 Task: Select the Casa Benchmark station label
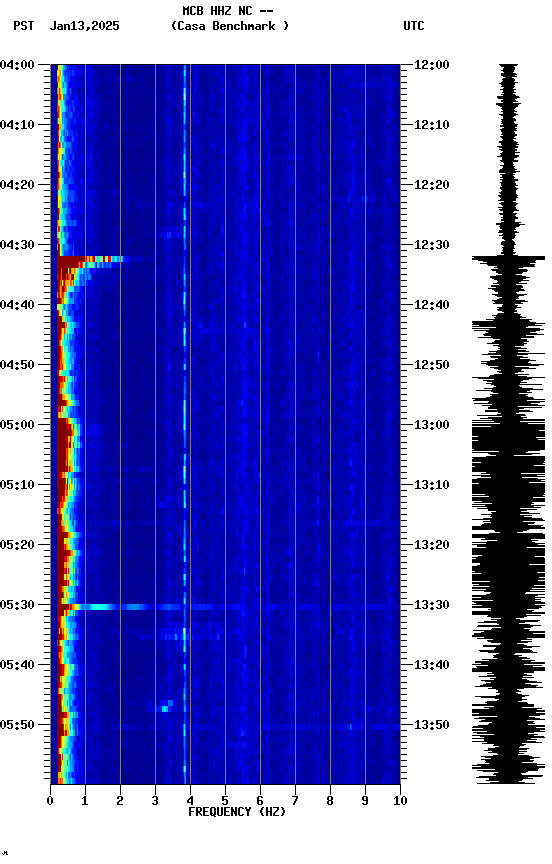(230, 26)
